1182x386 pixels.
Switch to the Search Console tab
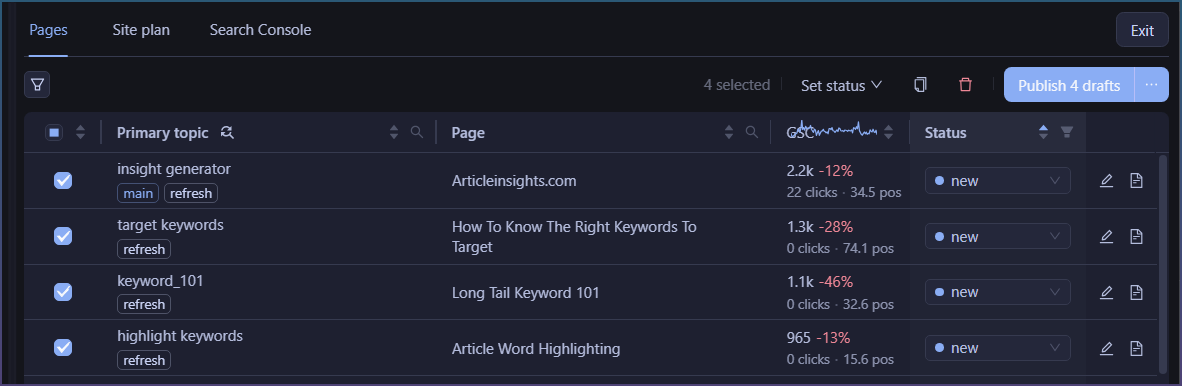[260, 30]
